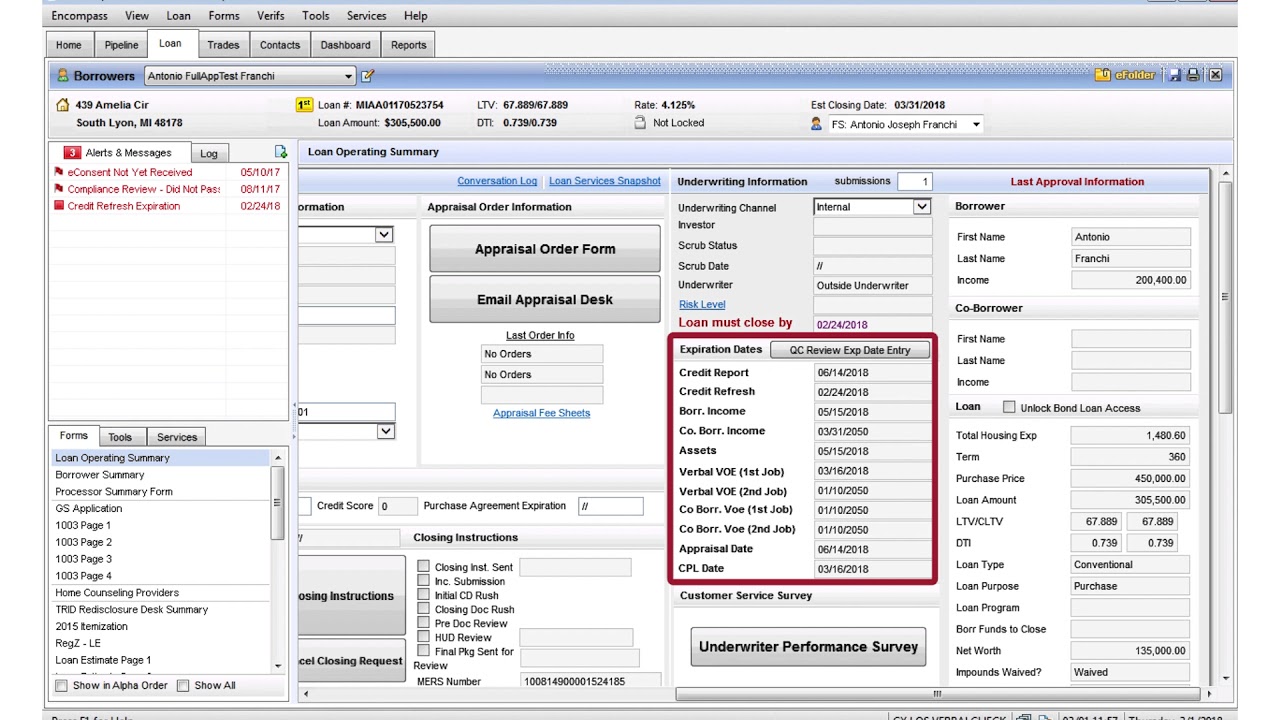
Task: Click QC Review Exp Date Entry button
Action: 850,350
